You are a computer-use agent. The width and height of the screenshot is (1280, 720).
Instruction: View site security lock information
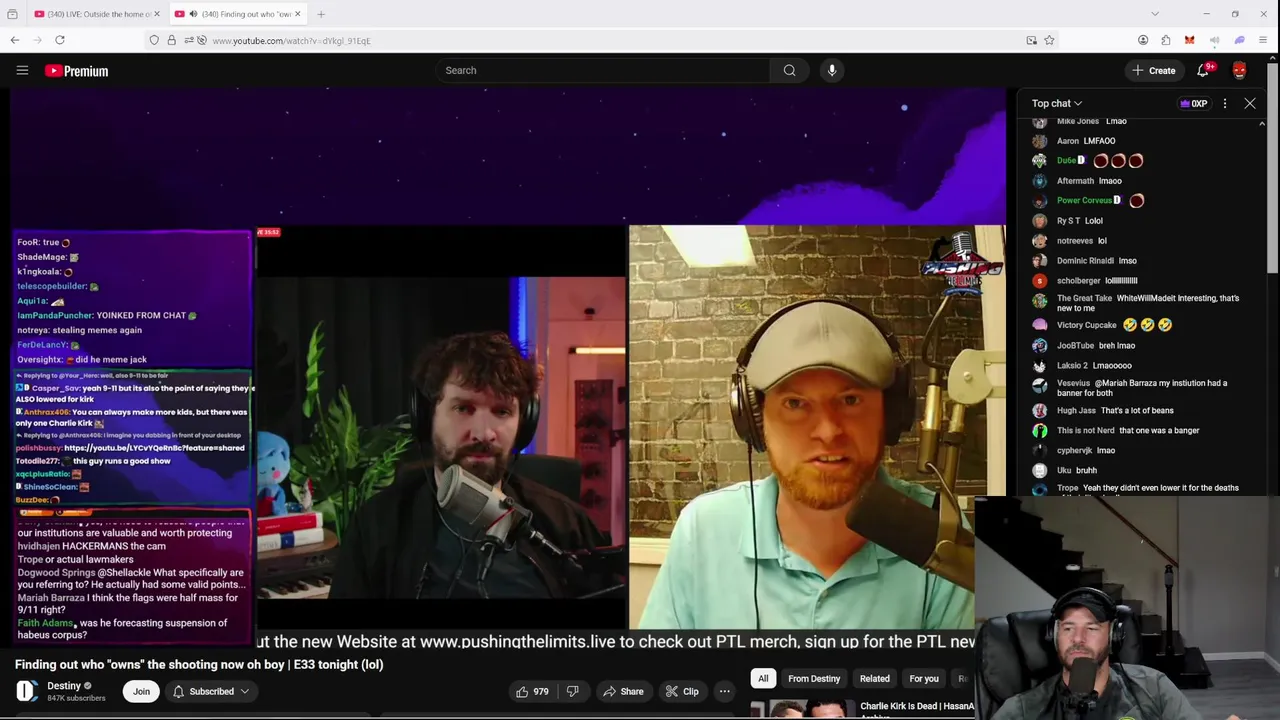[171, 40]
